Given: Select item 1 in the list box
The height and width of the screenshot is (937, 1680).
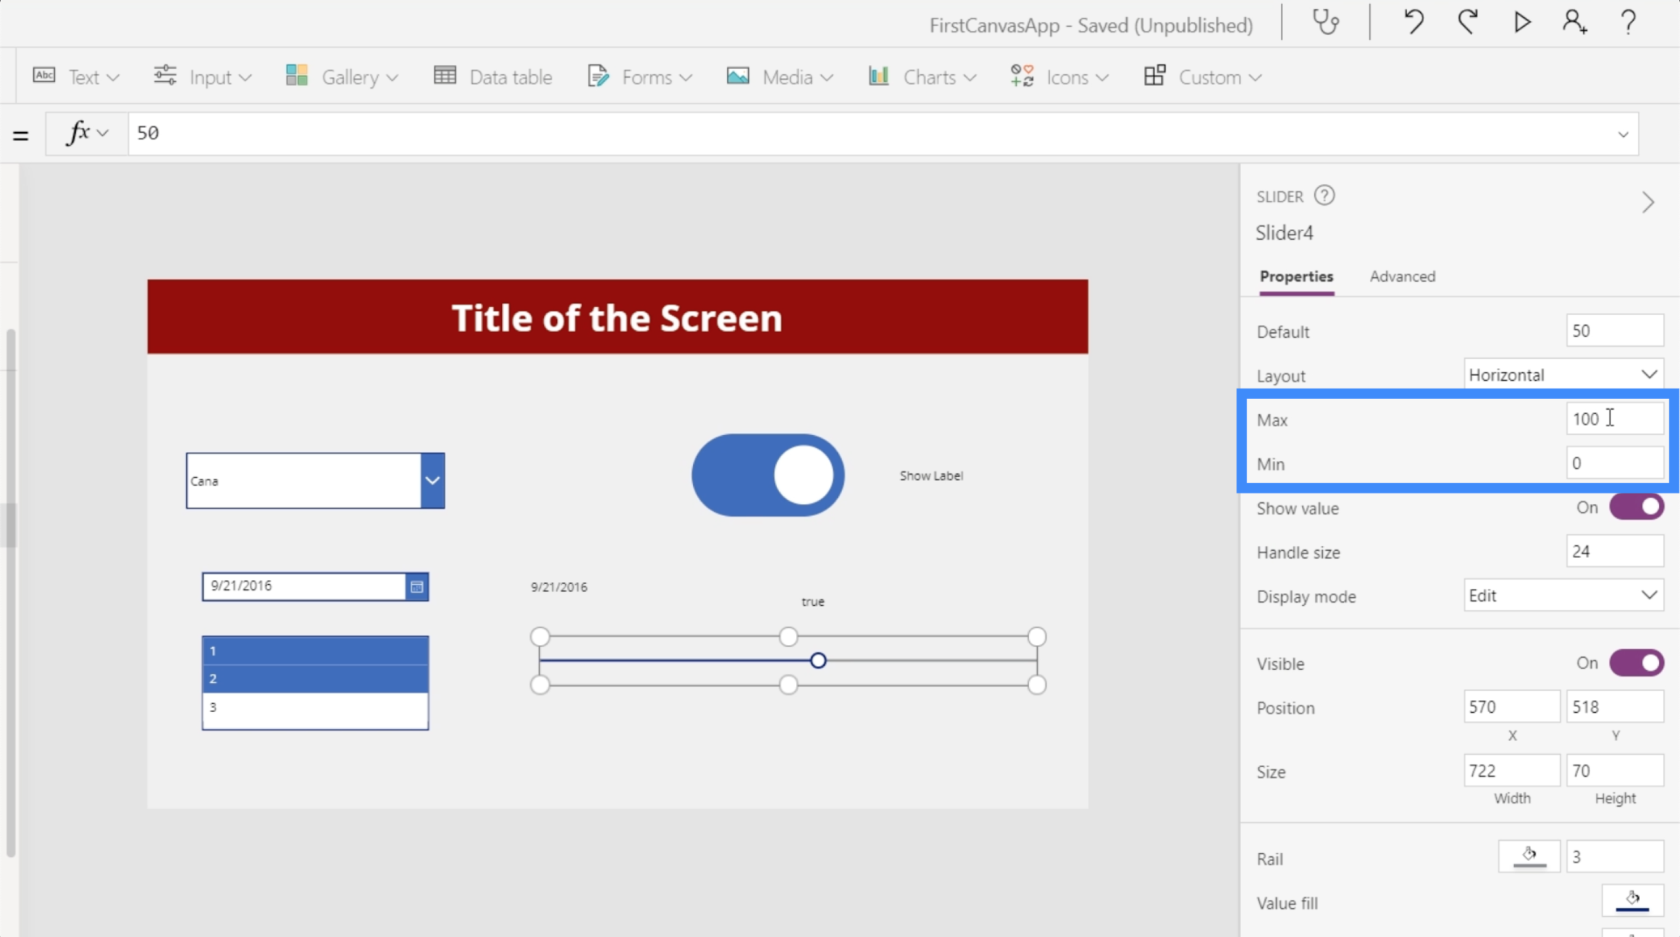Looking at the screenshot, I should [x=315, y=651].
